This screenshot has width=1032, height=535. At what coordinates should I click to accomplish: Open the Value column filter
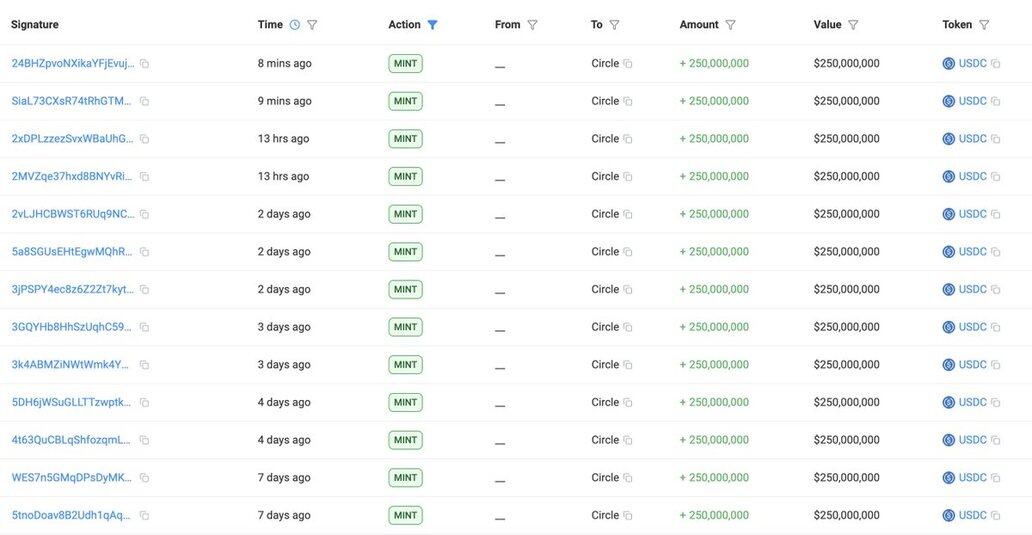853,25
